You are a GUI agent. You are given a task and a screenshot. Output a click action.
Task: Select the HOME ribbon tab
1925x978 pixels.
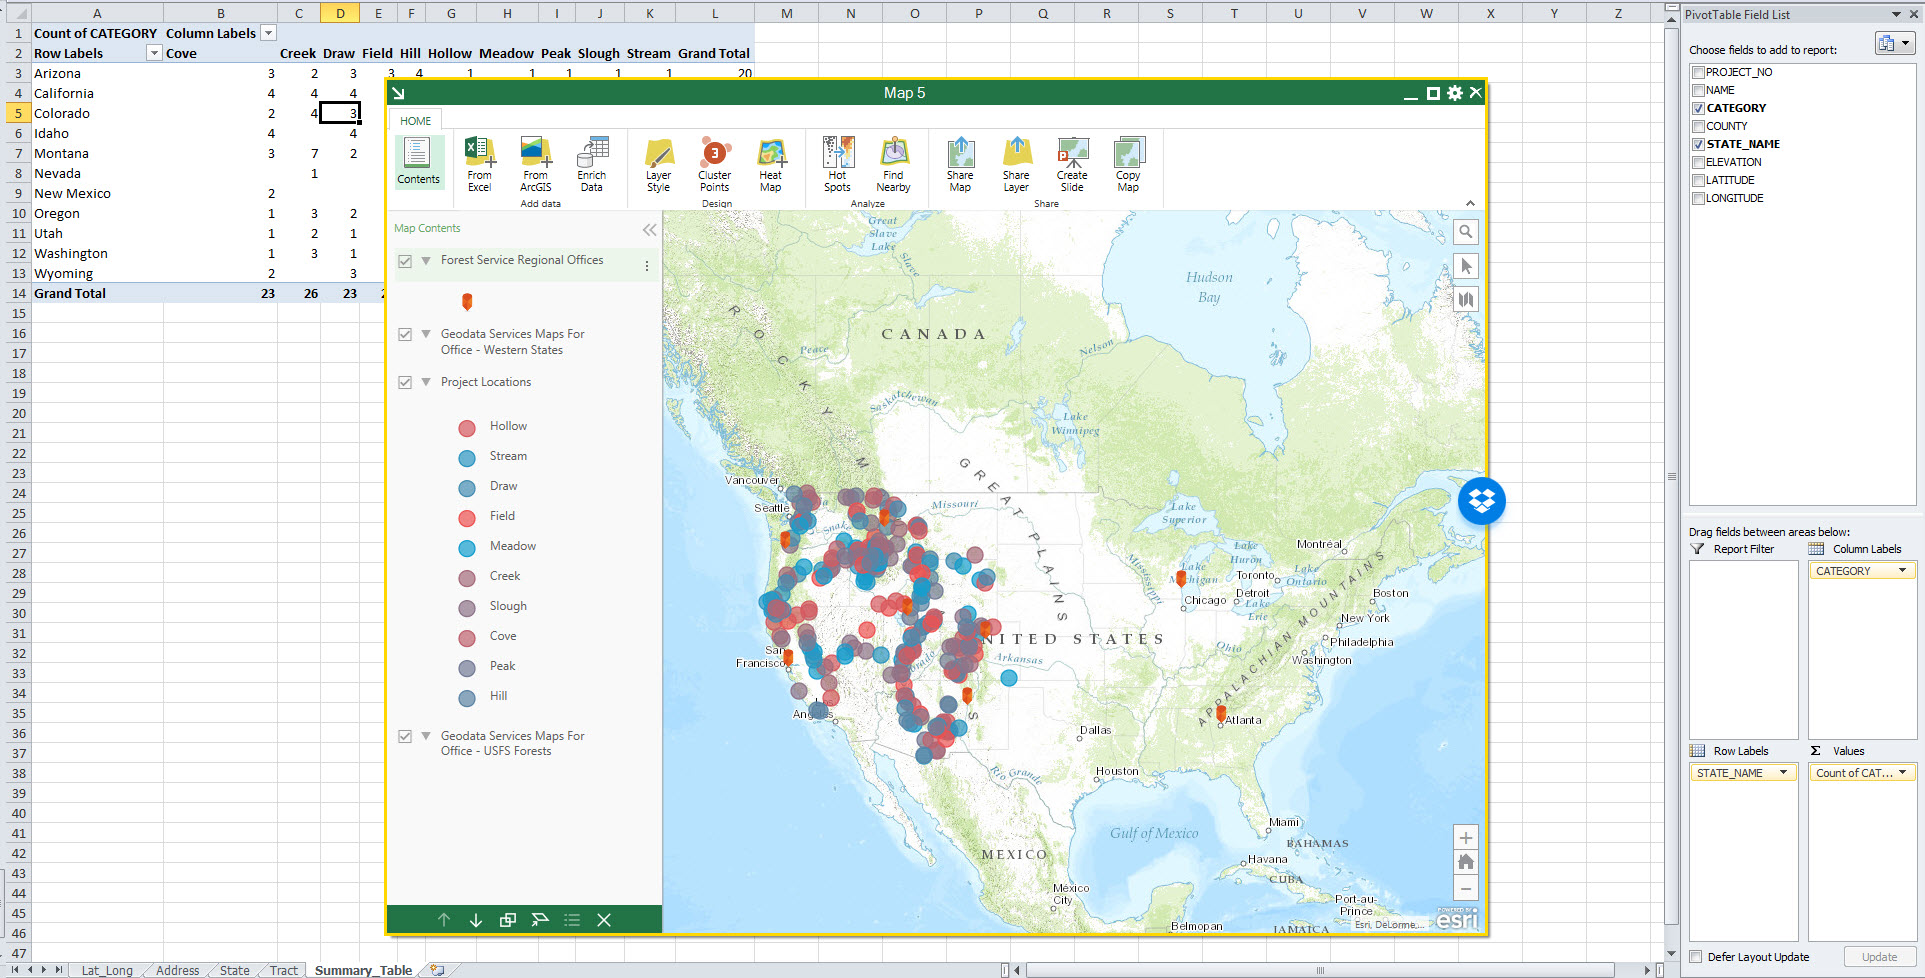[x=416, y=121]
